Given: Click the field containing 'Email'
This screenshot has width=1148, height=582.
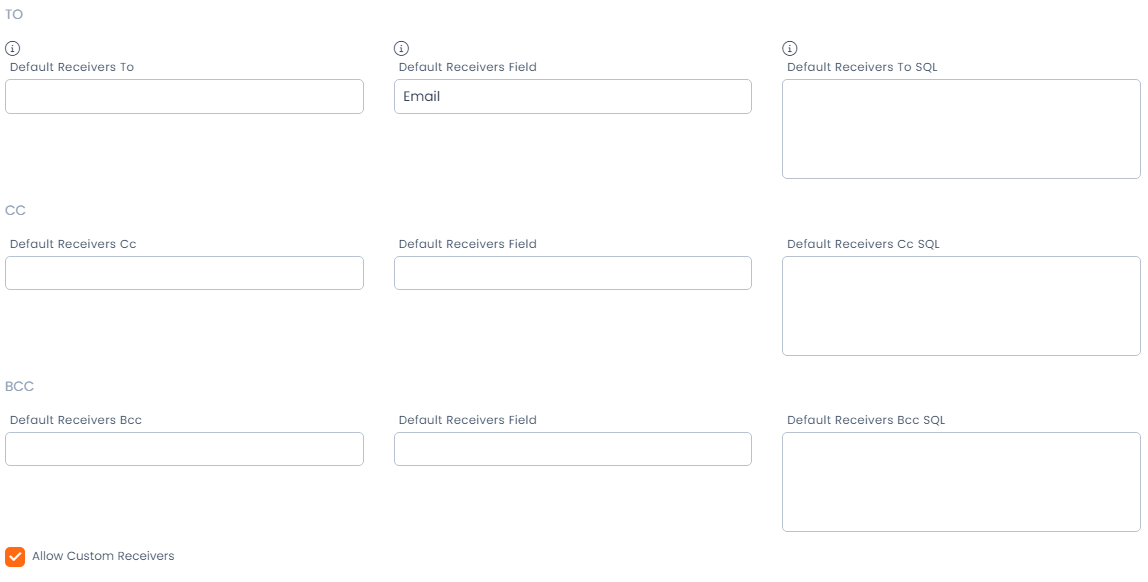Looking at the screenshot, I should point(572,97).
